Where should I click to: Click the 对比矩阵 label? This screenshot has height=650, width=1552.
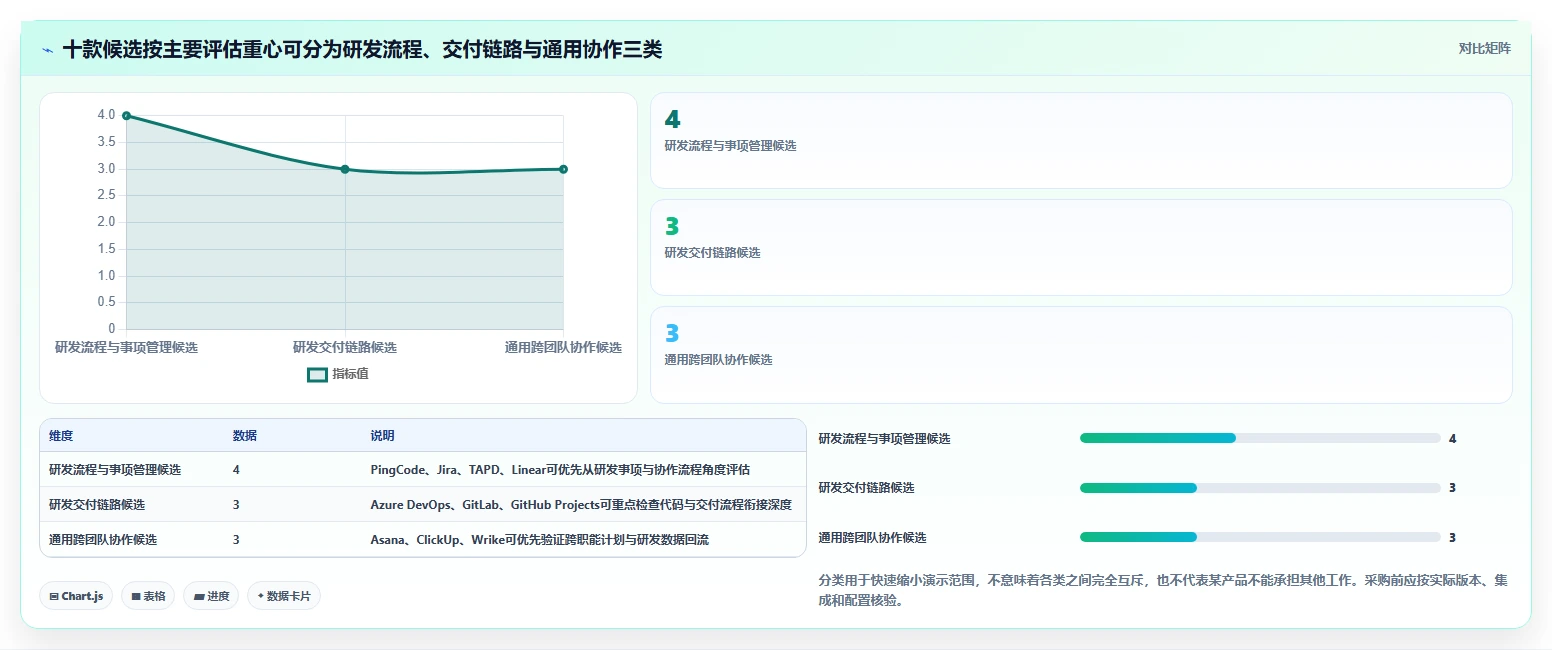[1484, 48]
